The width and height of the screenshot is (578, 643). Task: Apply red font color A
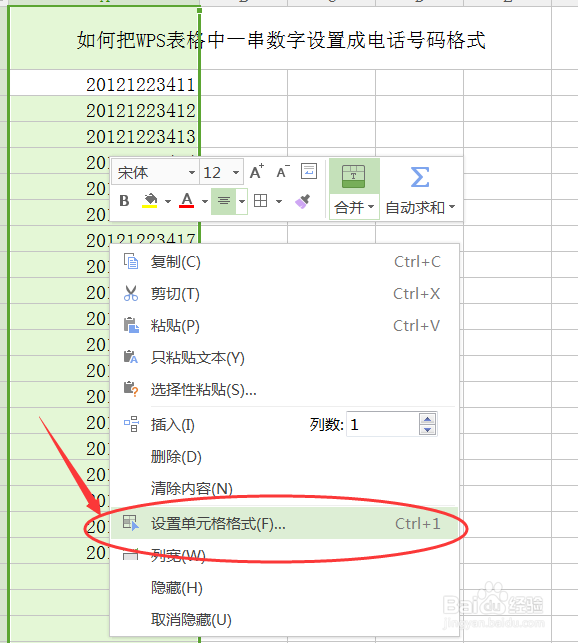point(187,201)
